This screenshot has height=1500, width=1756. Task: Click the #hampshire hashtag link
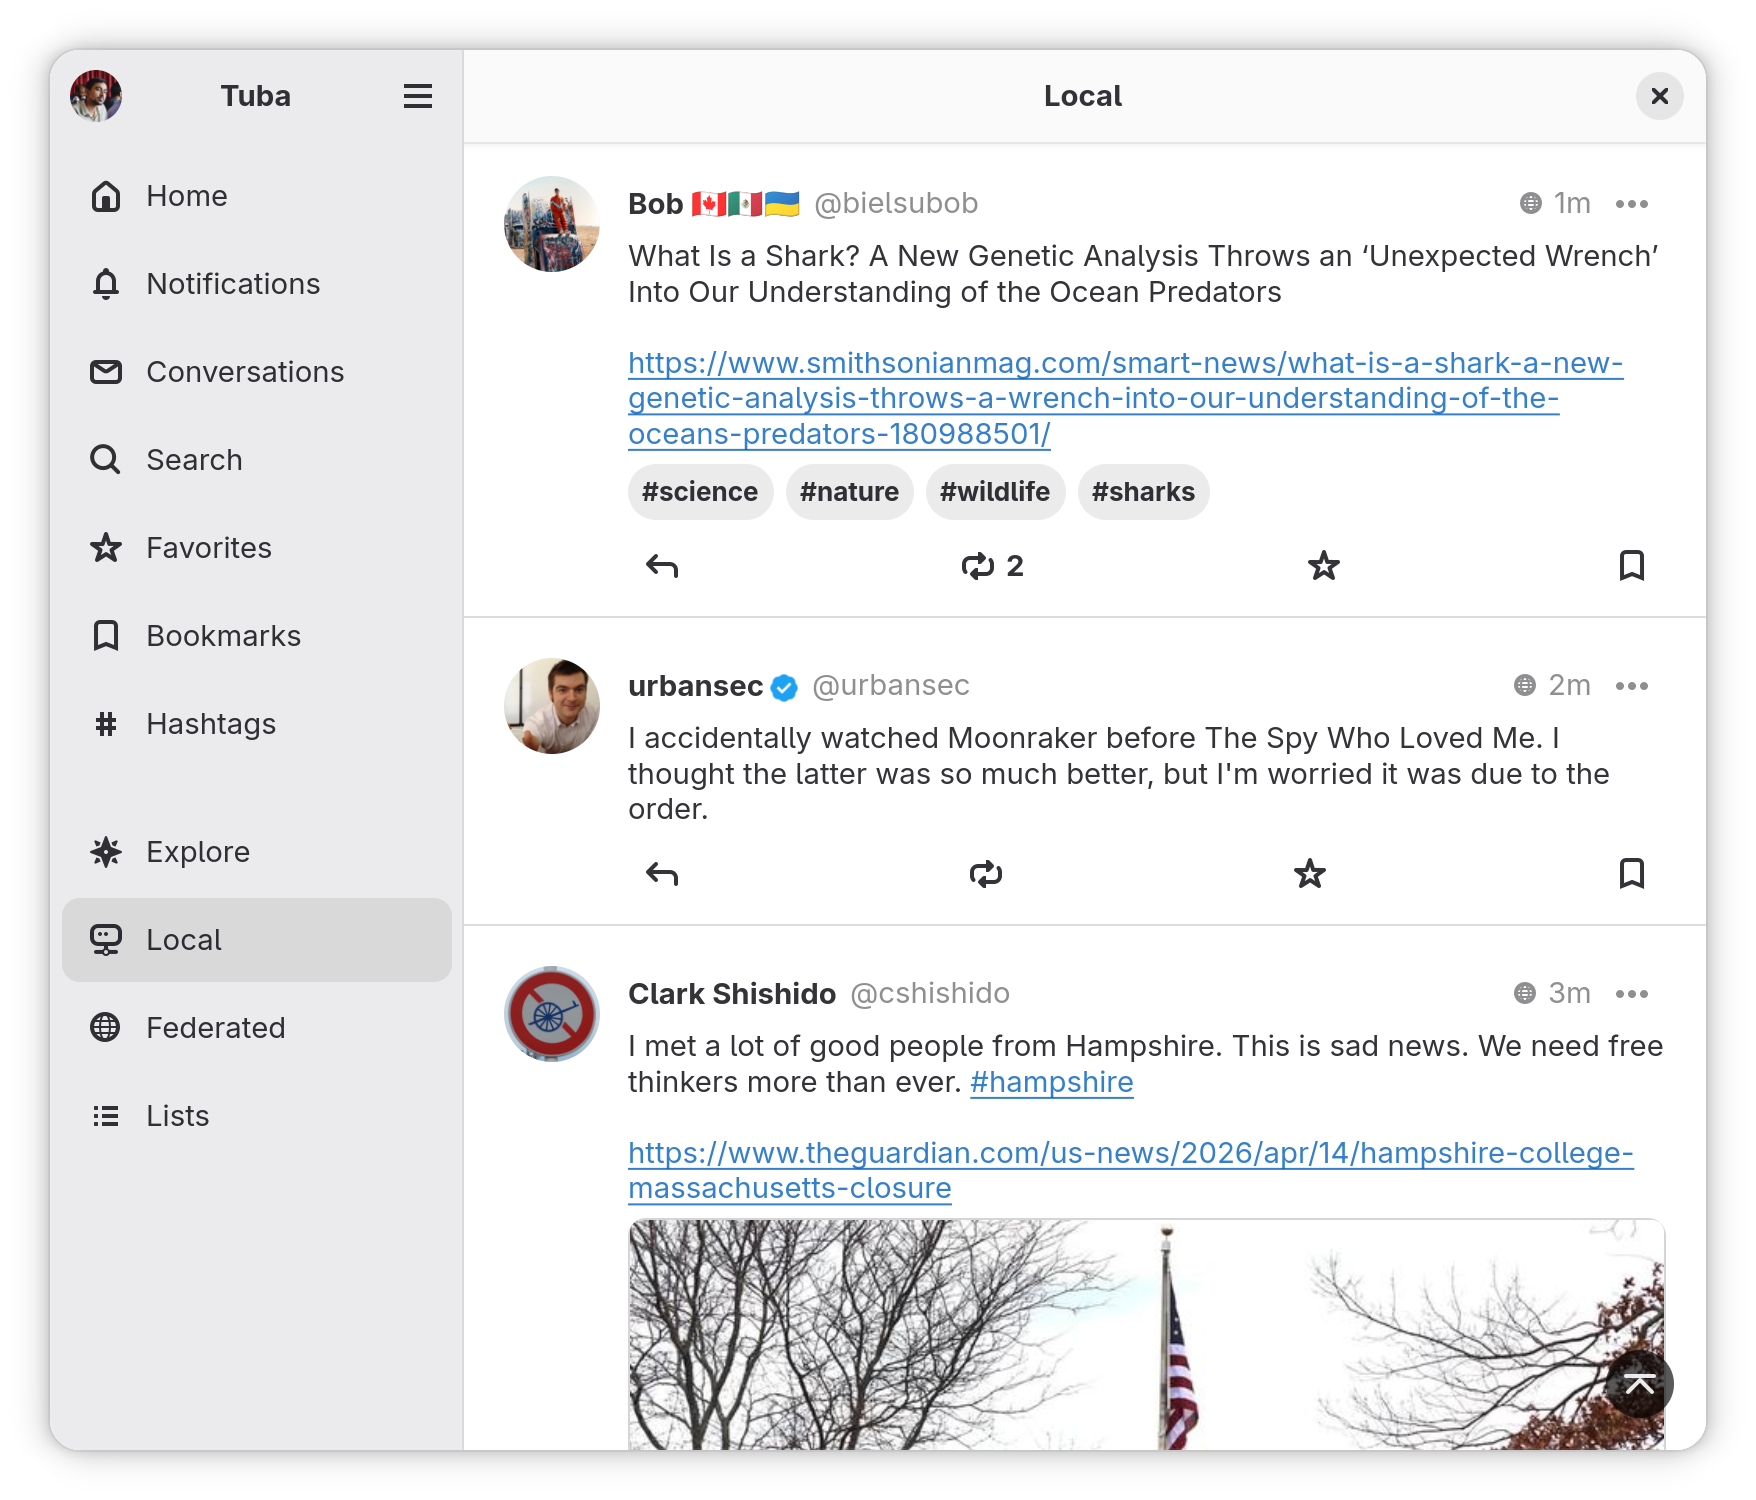click(x=1051, y=1081)
